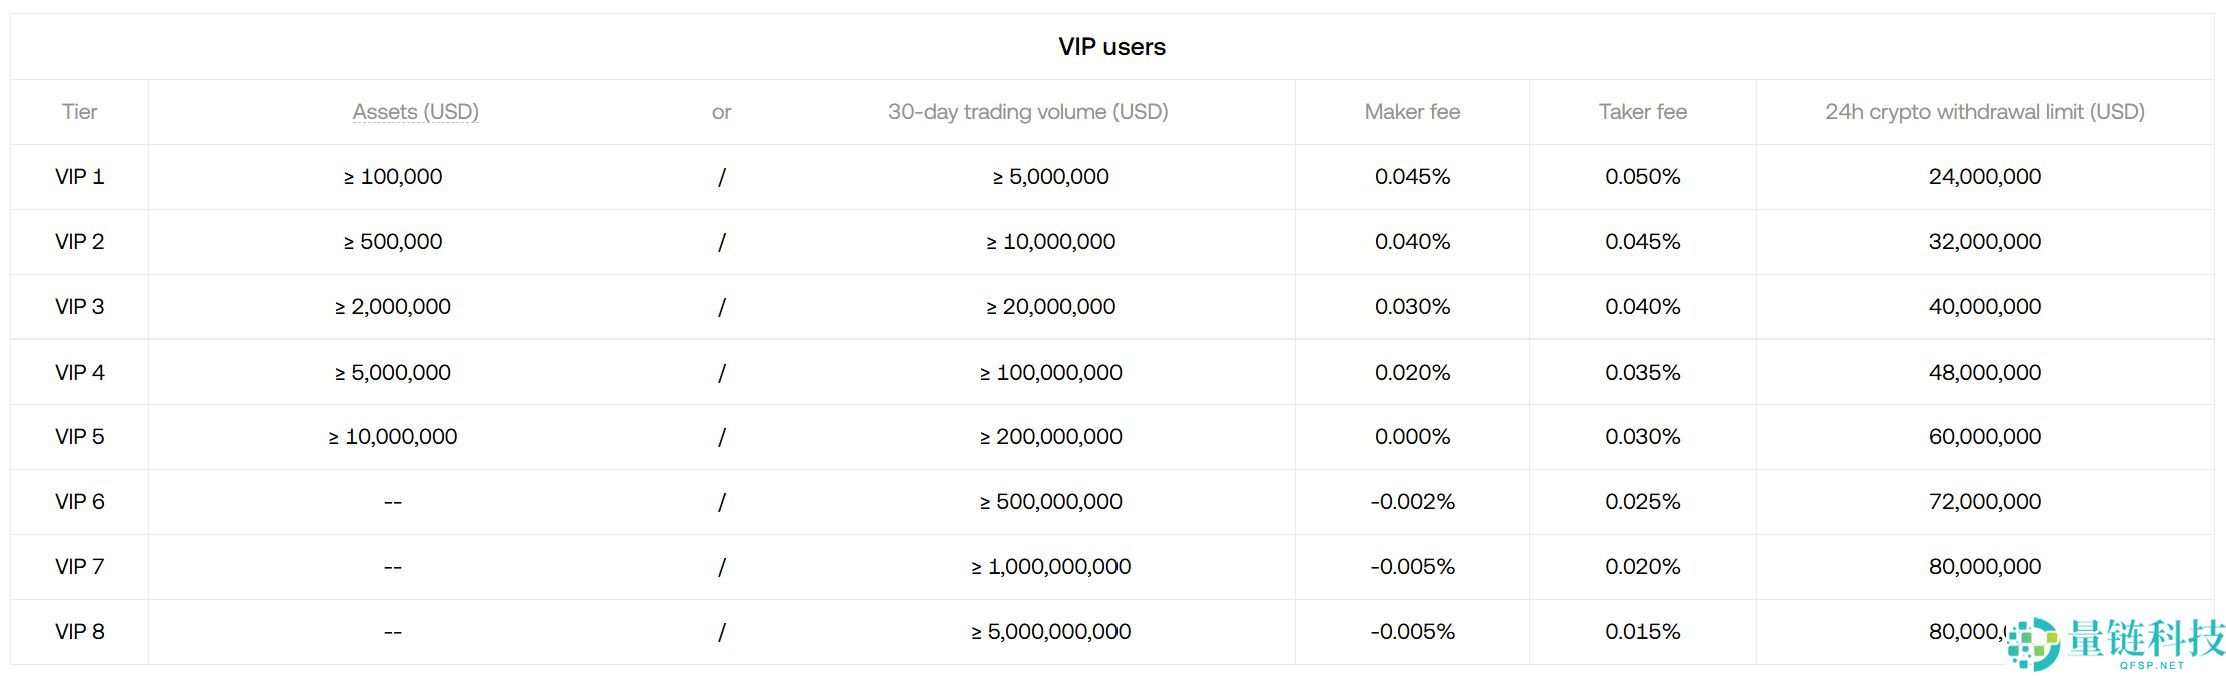Image resolution: width=2226 pixels, height=676 pixels.
Task: Click the Maker fee column header
Action: point(1411,112)
